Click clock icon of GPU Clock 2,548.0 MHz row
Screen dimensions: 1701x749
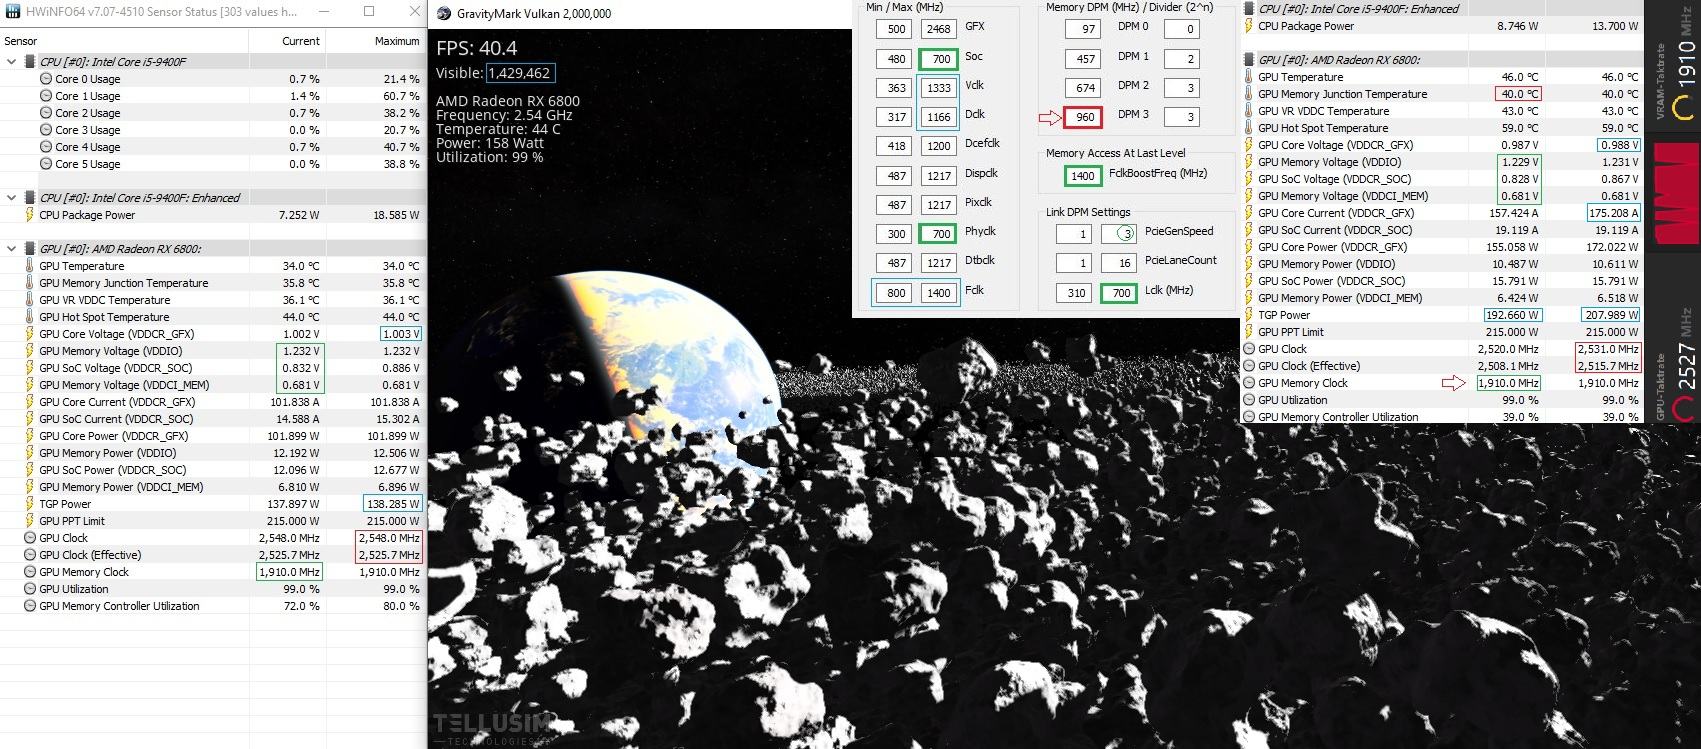[30, 538]
